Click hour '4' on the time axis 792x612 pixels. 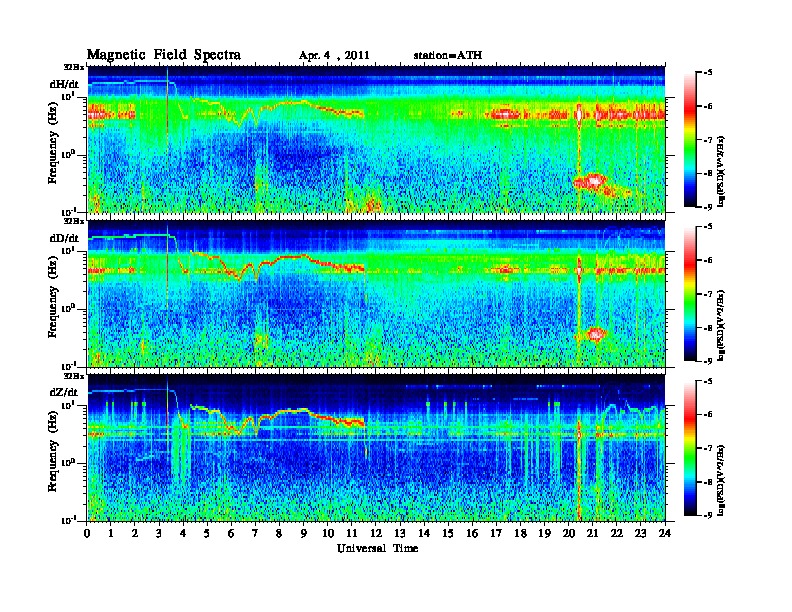[x=183, y=534]
